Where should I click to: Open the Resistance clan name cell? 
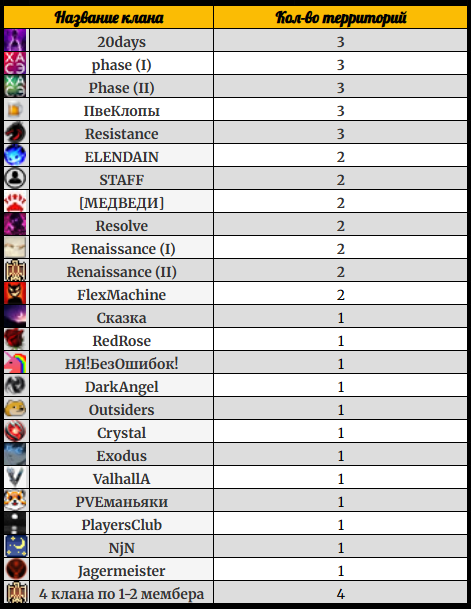pyautogui.click(x=122, y=133)
